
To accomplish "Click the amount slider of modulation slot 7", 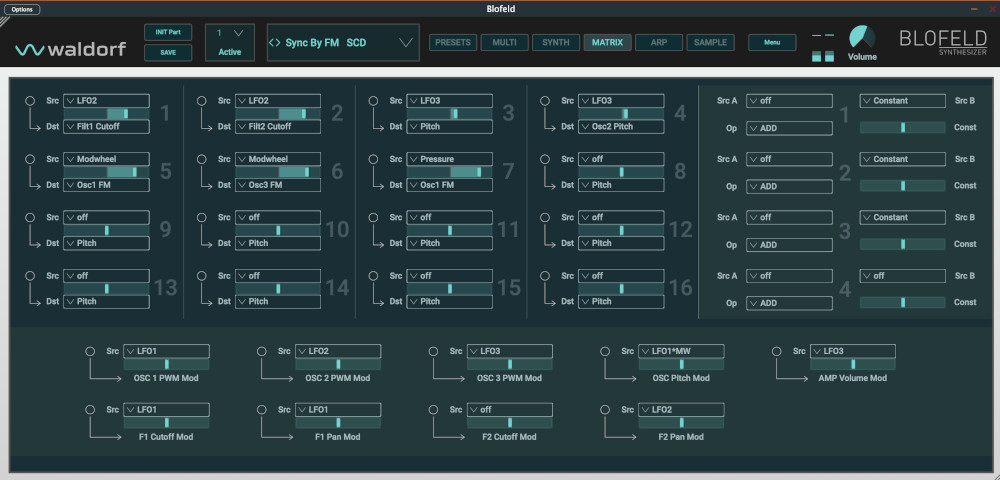I will (451, 172).
